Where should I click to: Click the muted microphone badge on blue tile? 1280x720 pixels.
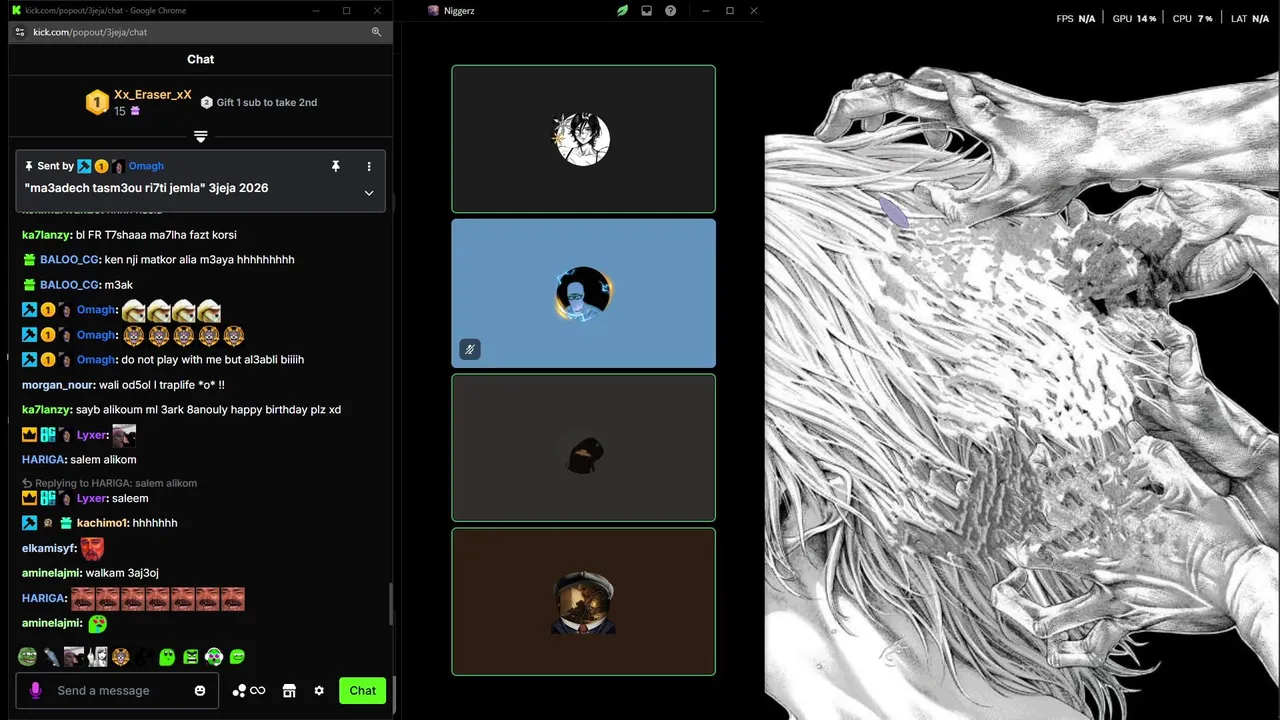click(x=470, y=349)
